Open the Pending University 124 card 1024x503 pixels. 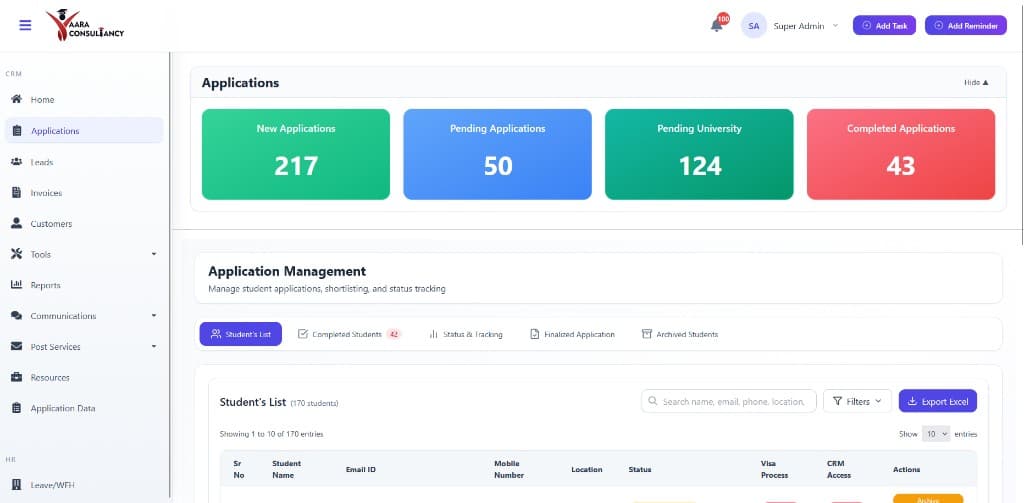point(699,154)
